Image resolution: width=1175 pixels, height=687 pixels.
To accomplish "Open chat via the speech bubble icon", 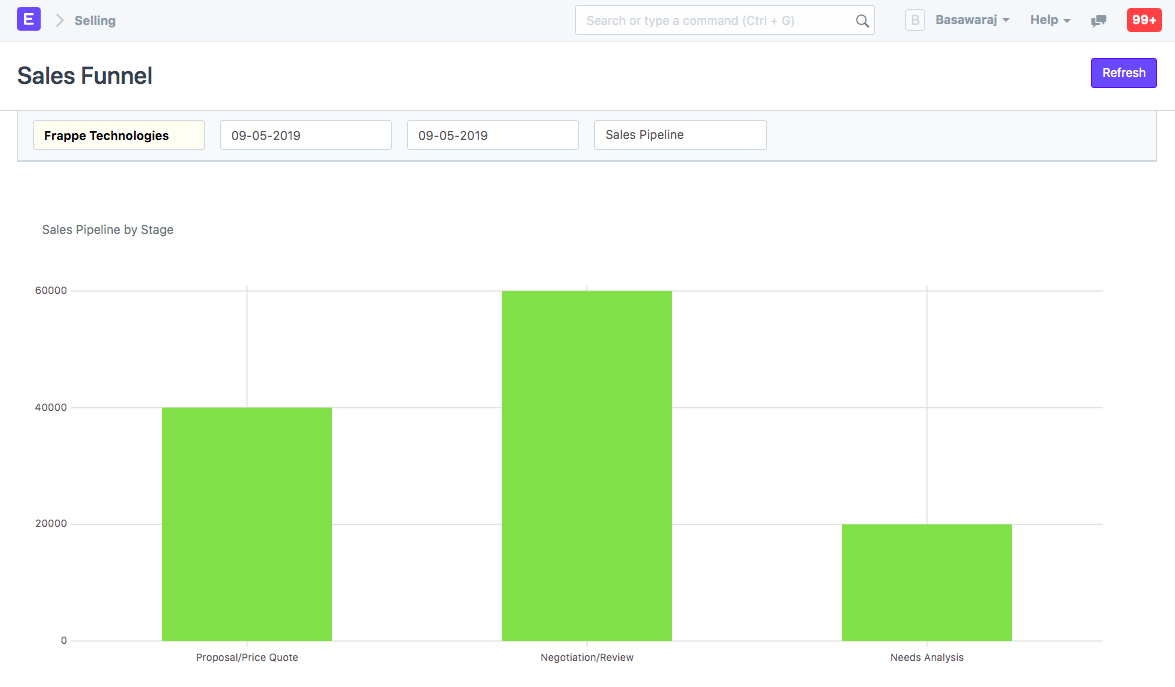I will tap(1098, 20).
